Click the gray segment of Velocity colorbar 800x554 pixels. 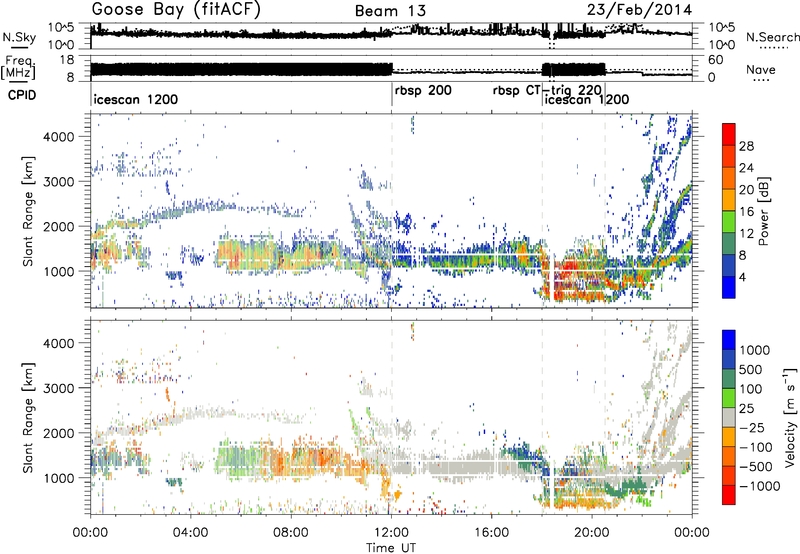(729, 418)
